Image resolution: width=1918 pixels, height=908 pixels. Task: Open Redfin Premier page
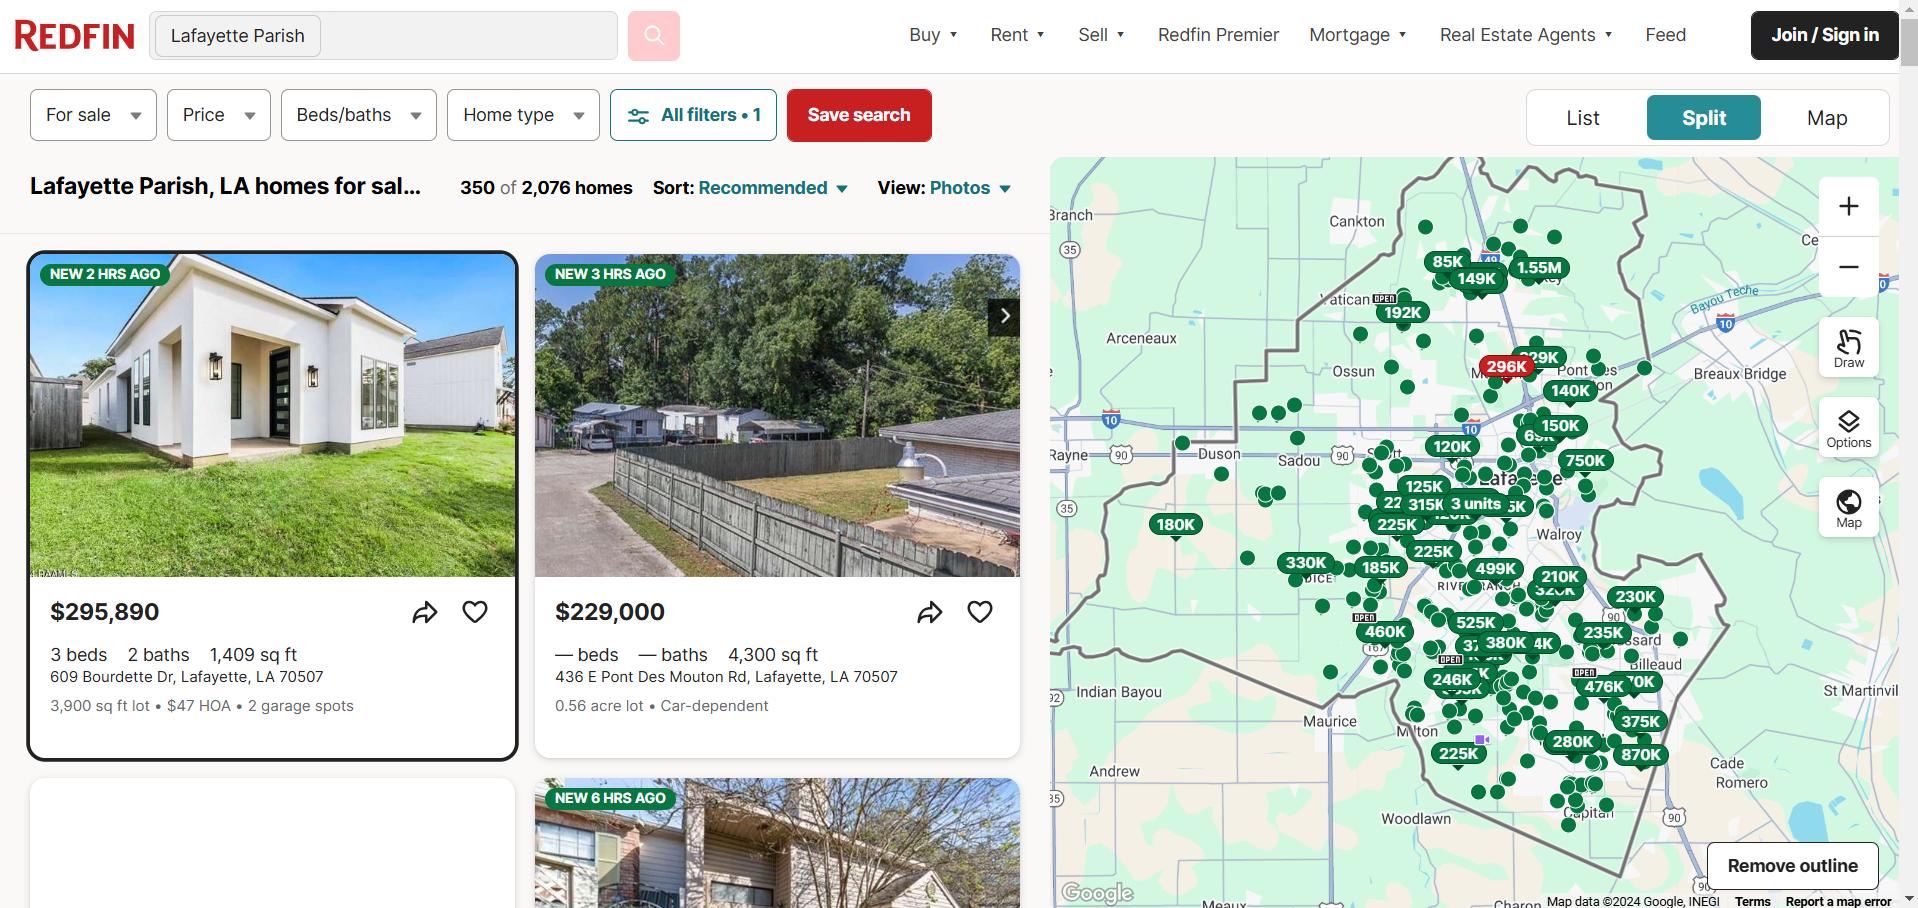(x=1218, y=35)
